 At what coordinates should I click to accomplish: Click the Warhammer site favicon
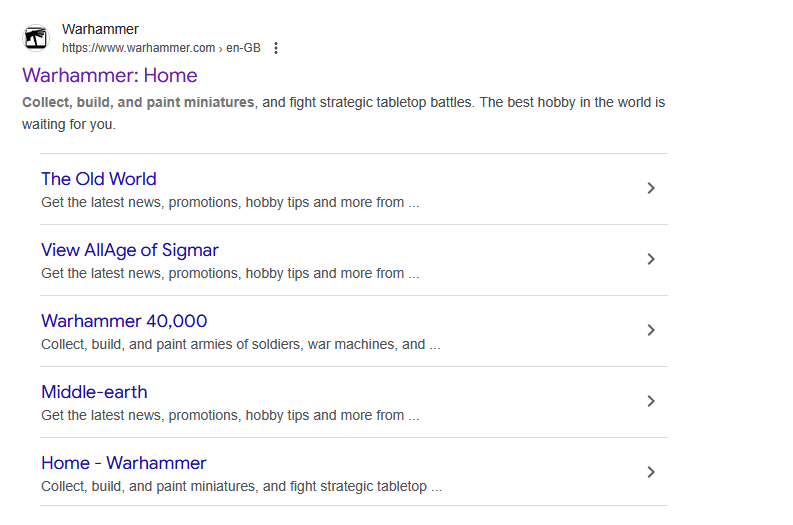(36, 38)
